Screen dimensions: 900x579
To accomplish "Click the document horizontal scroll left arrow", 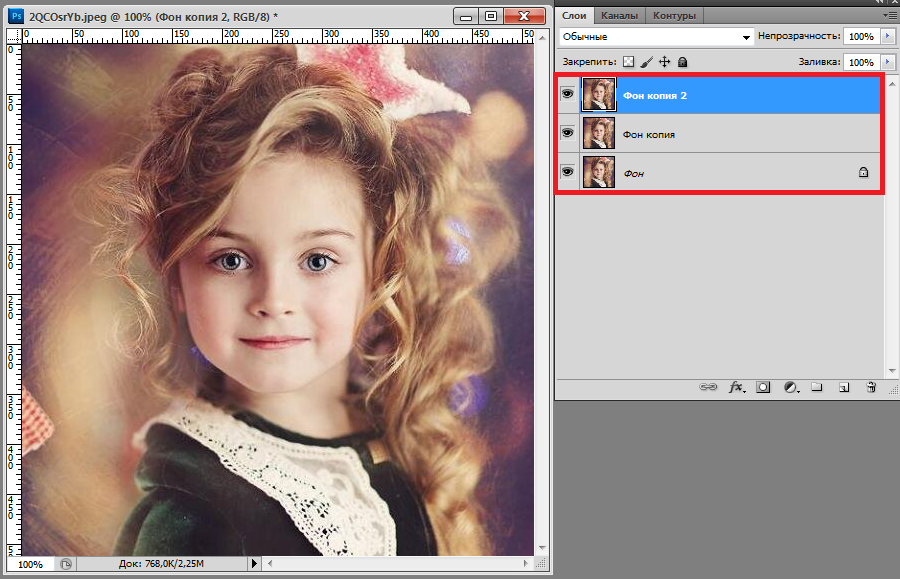I will [x=270, y=564].
